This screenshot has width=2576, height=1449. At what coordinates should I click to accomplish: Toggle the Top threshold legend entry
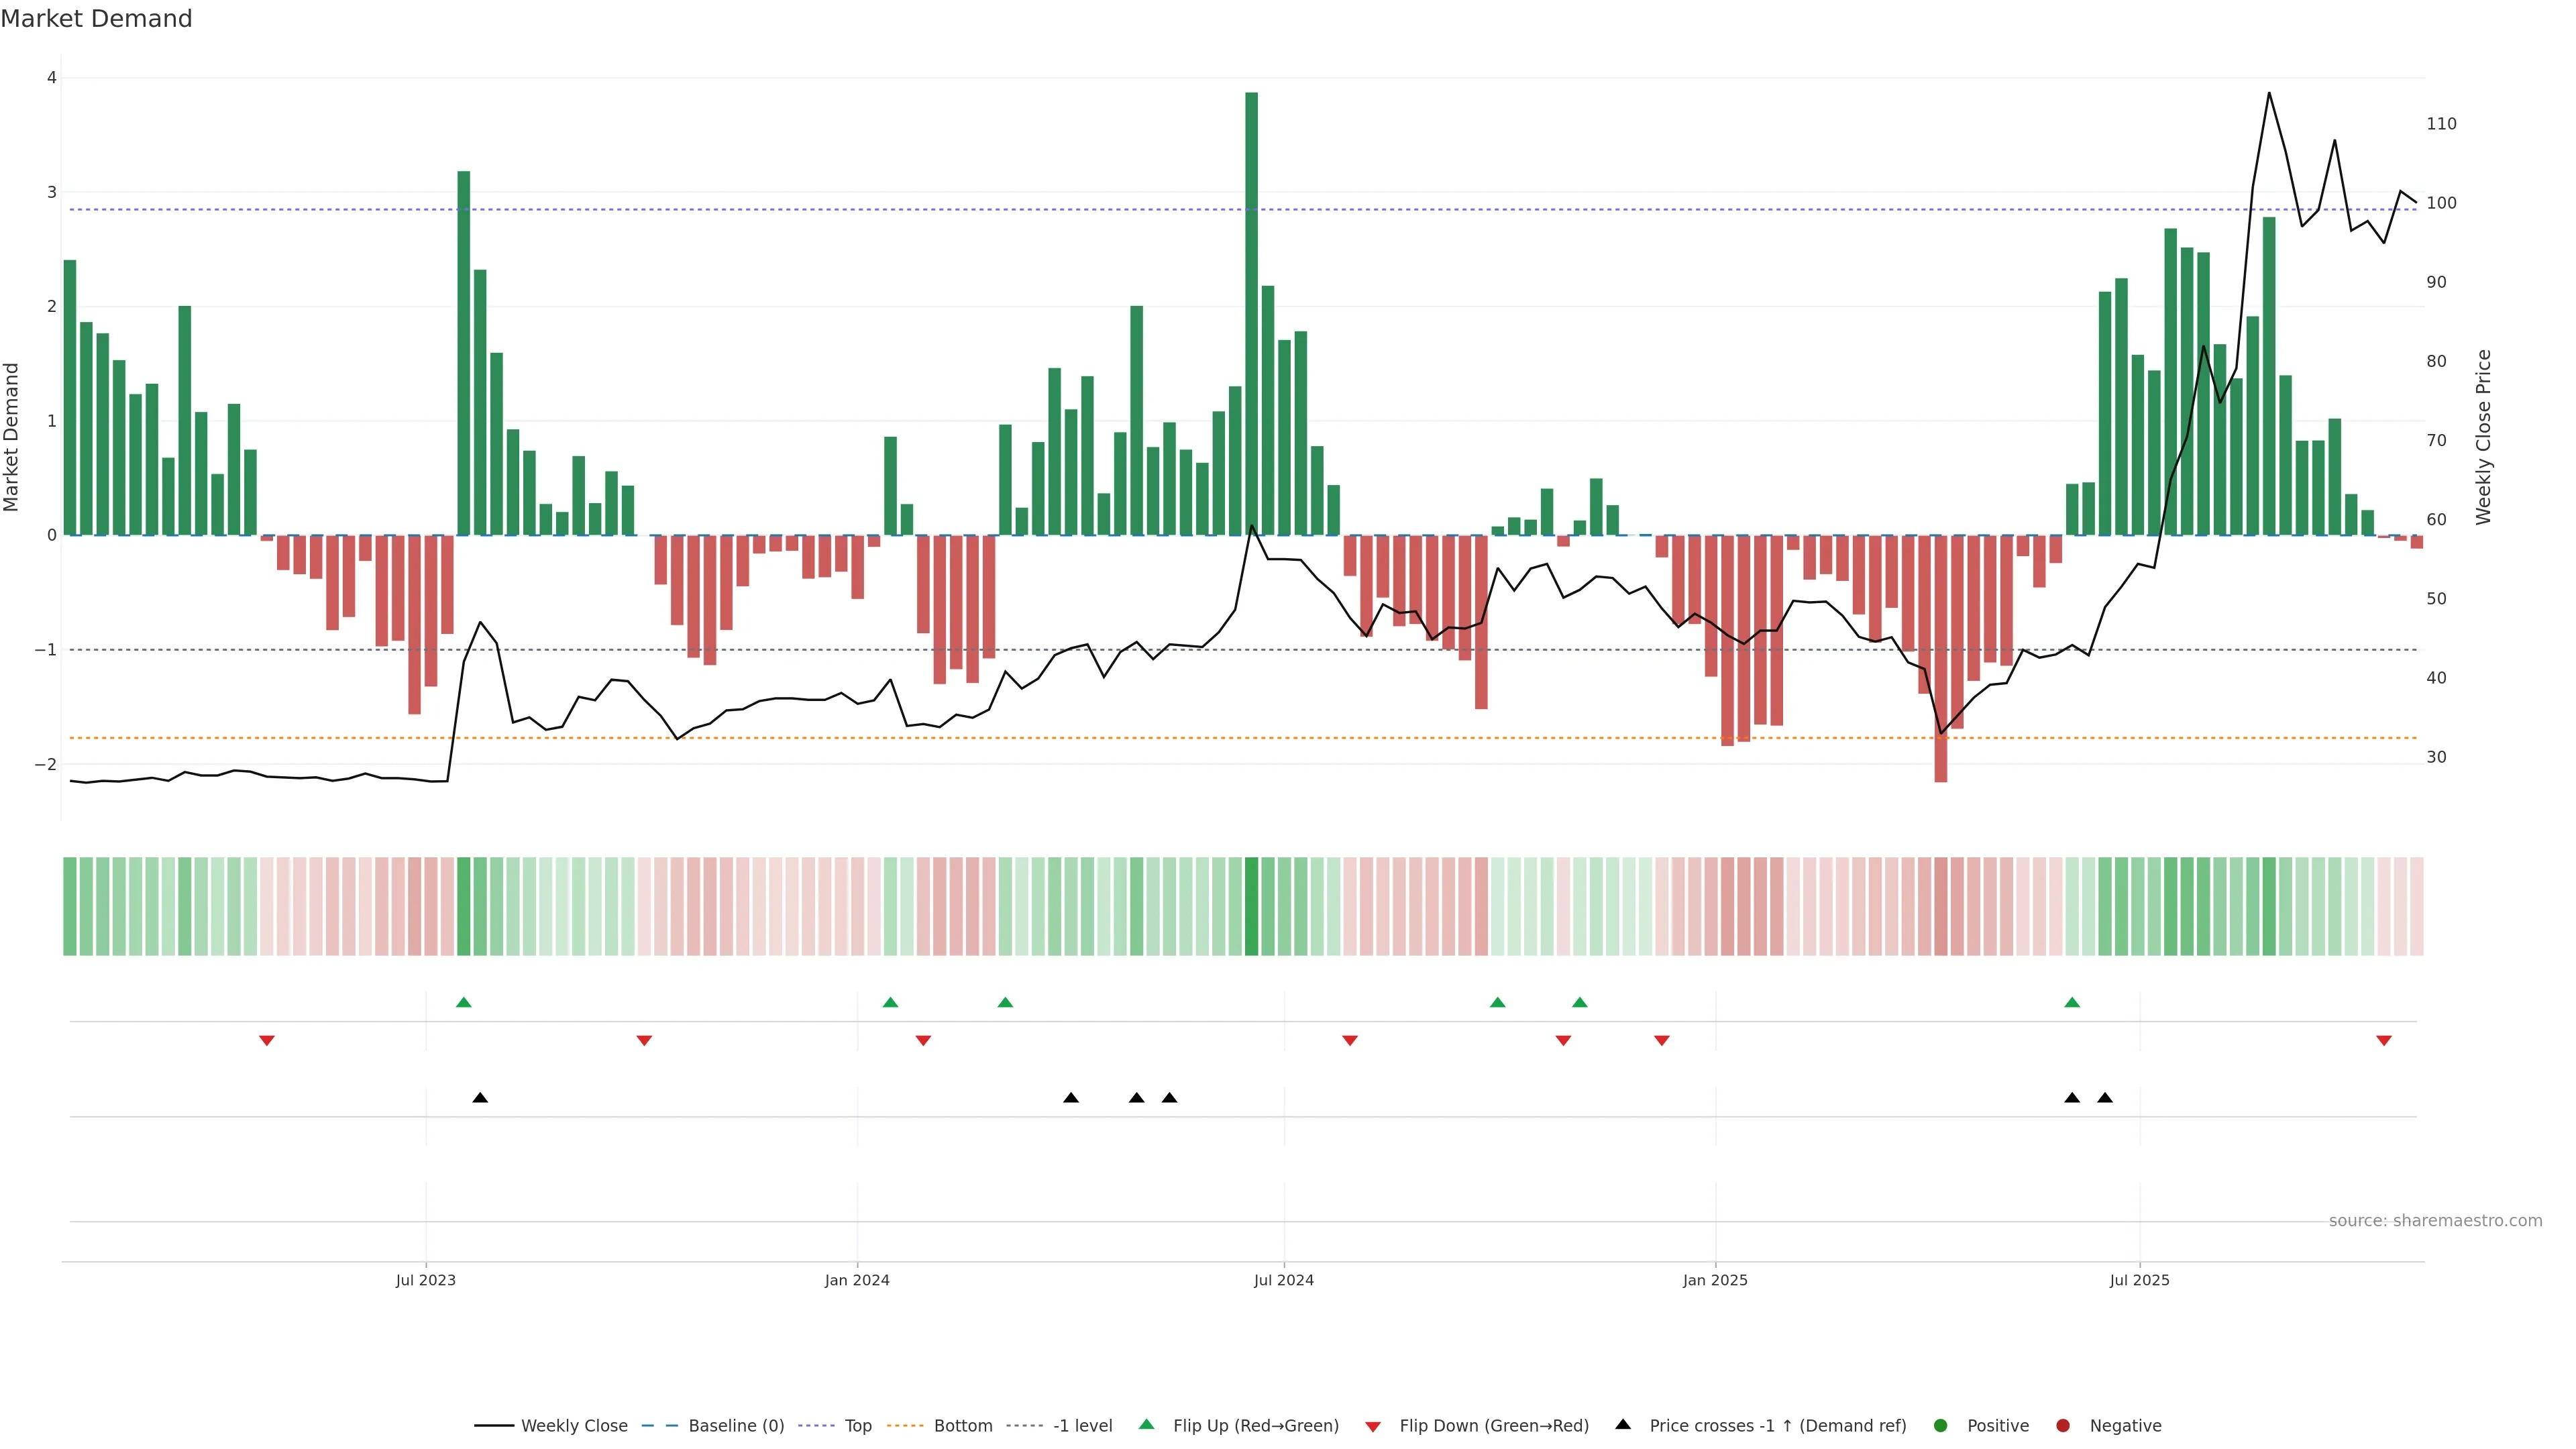coord(857,1426)
